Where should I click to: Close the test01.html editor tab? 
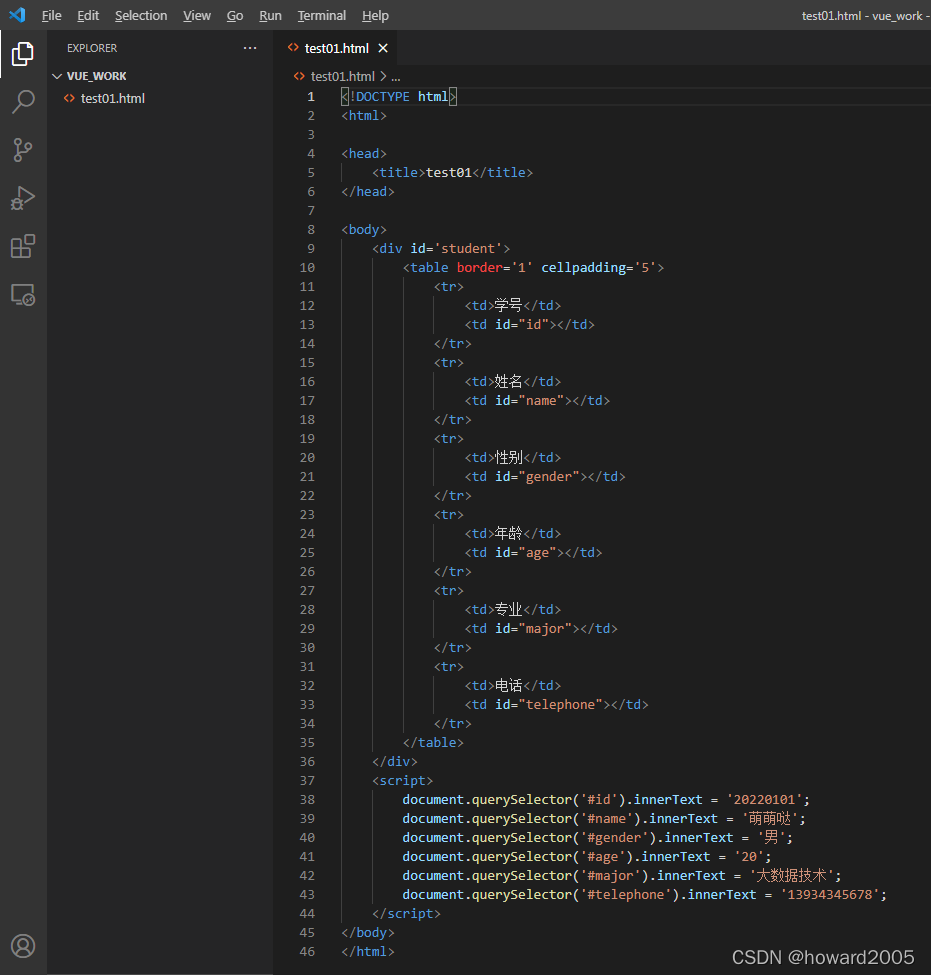tap(383, 48)
